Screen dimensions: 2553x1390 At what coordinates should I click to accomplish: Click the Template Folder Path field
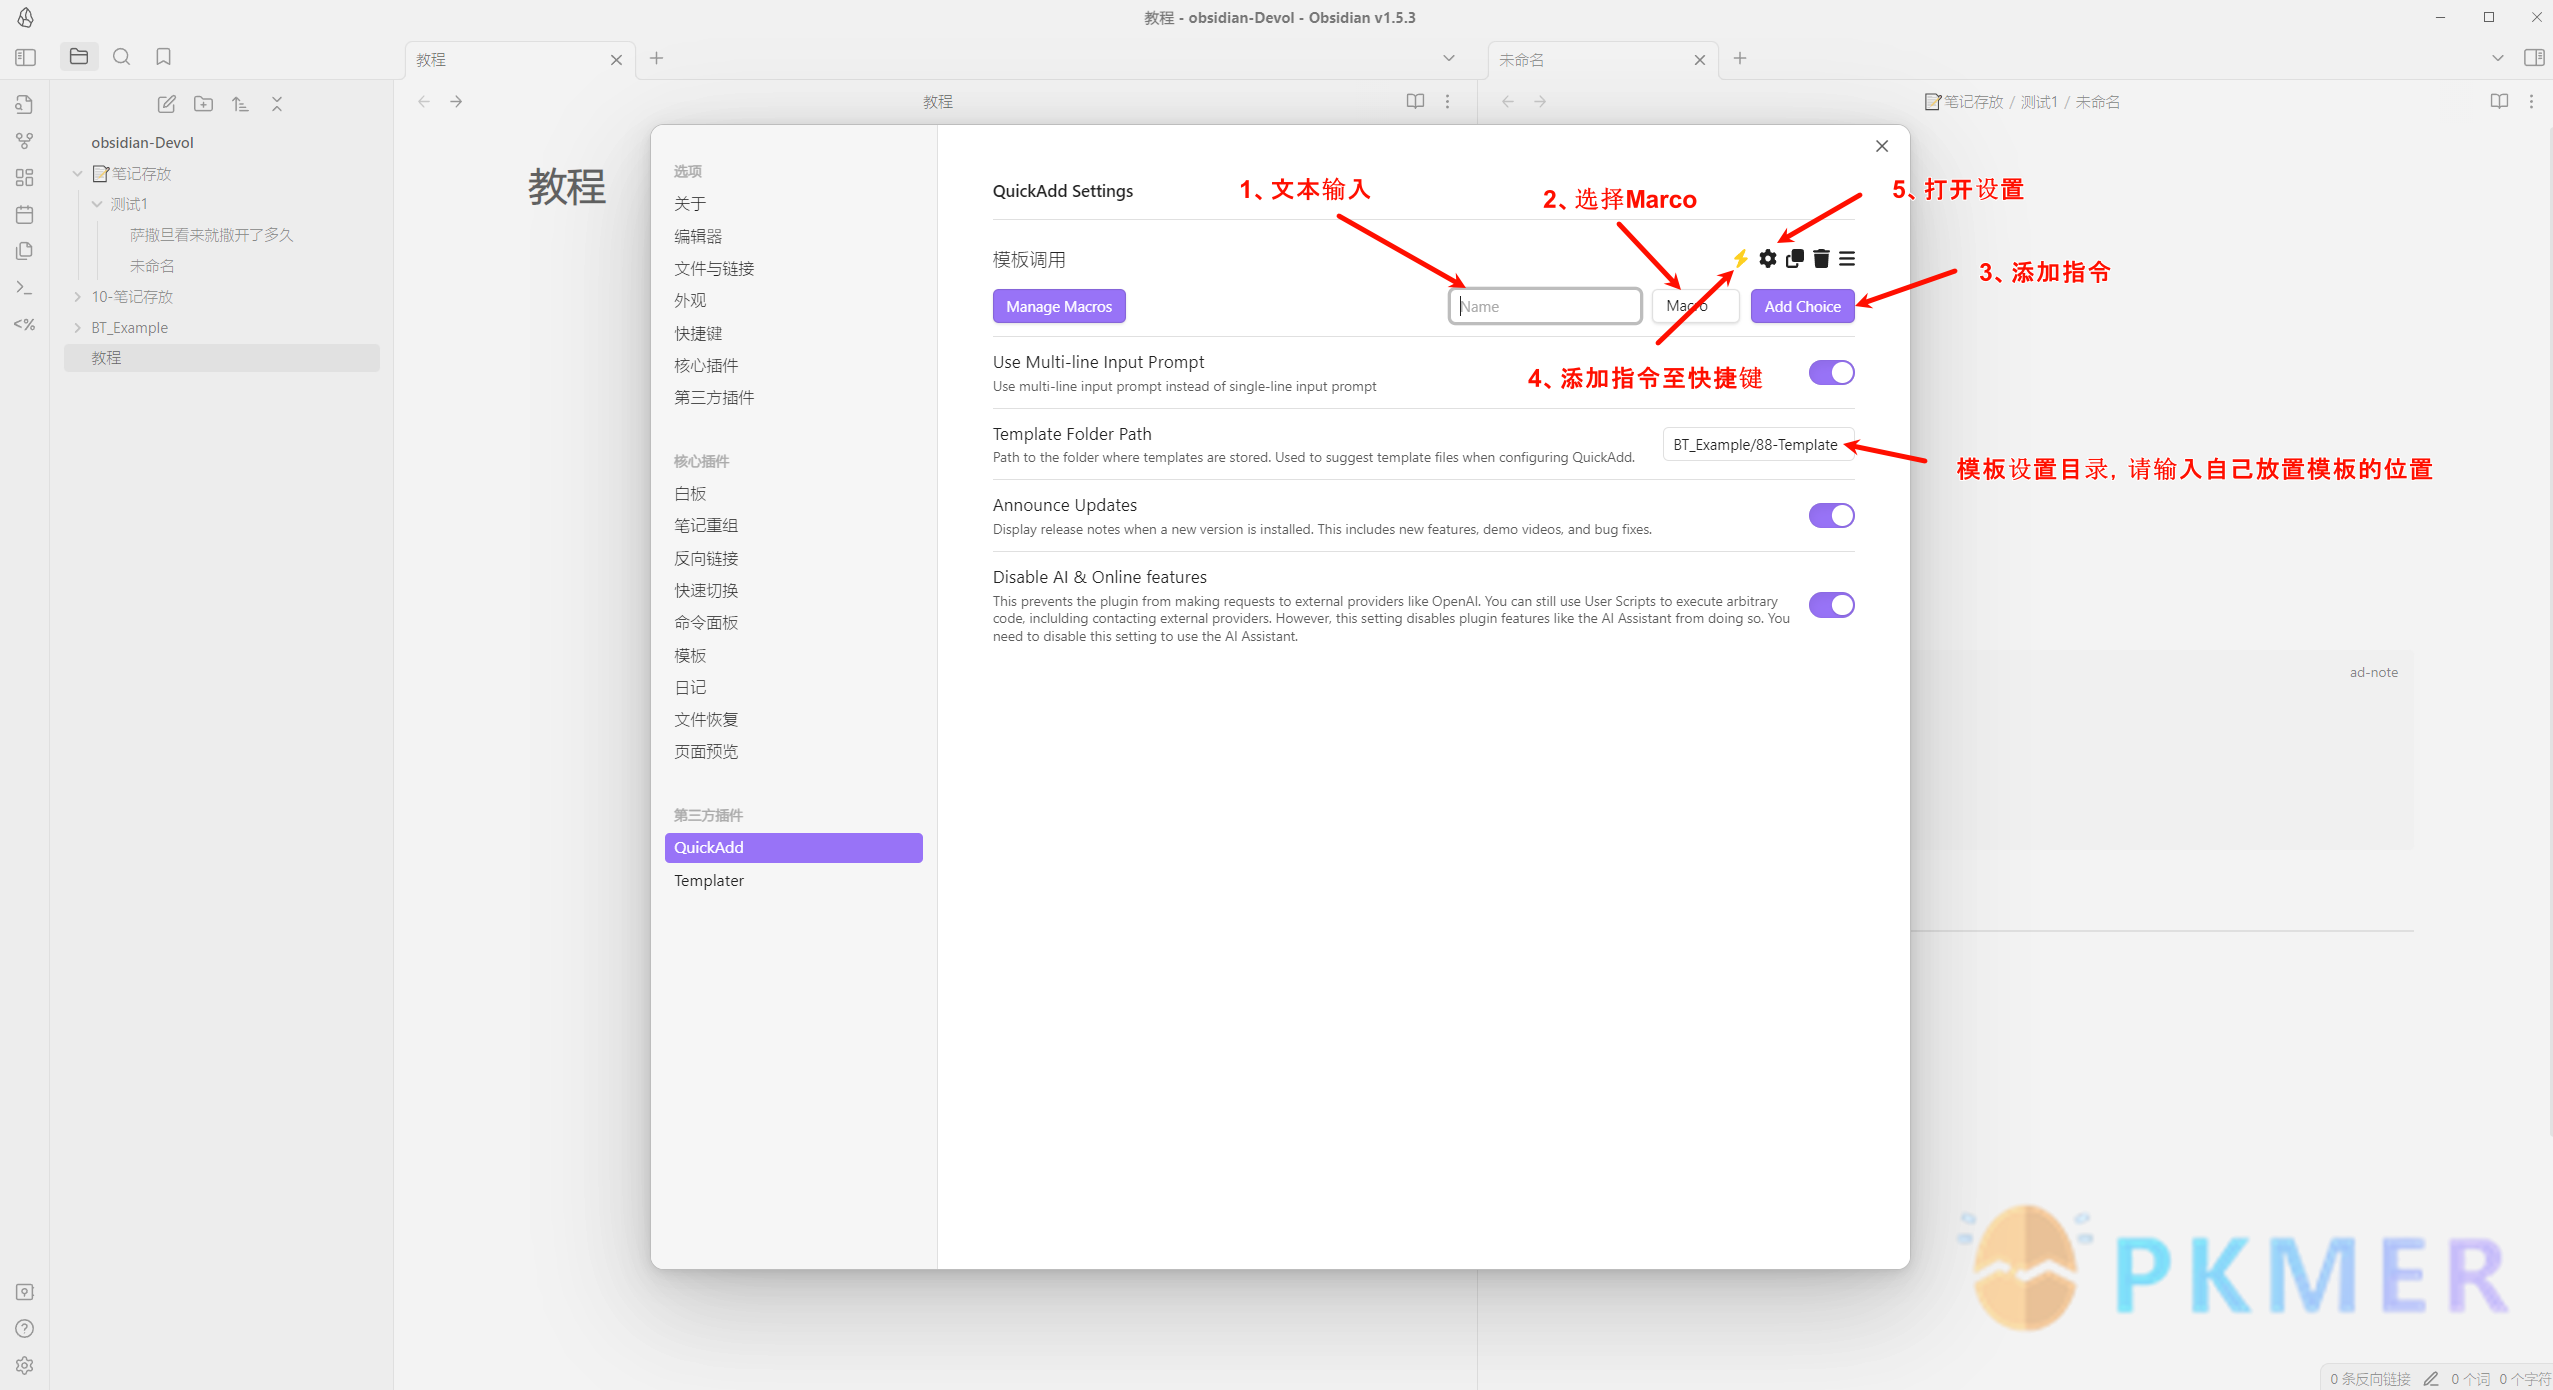coord(1756,445)
